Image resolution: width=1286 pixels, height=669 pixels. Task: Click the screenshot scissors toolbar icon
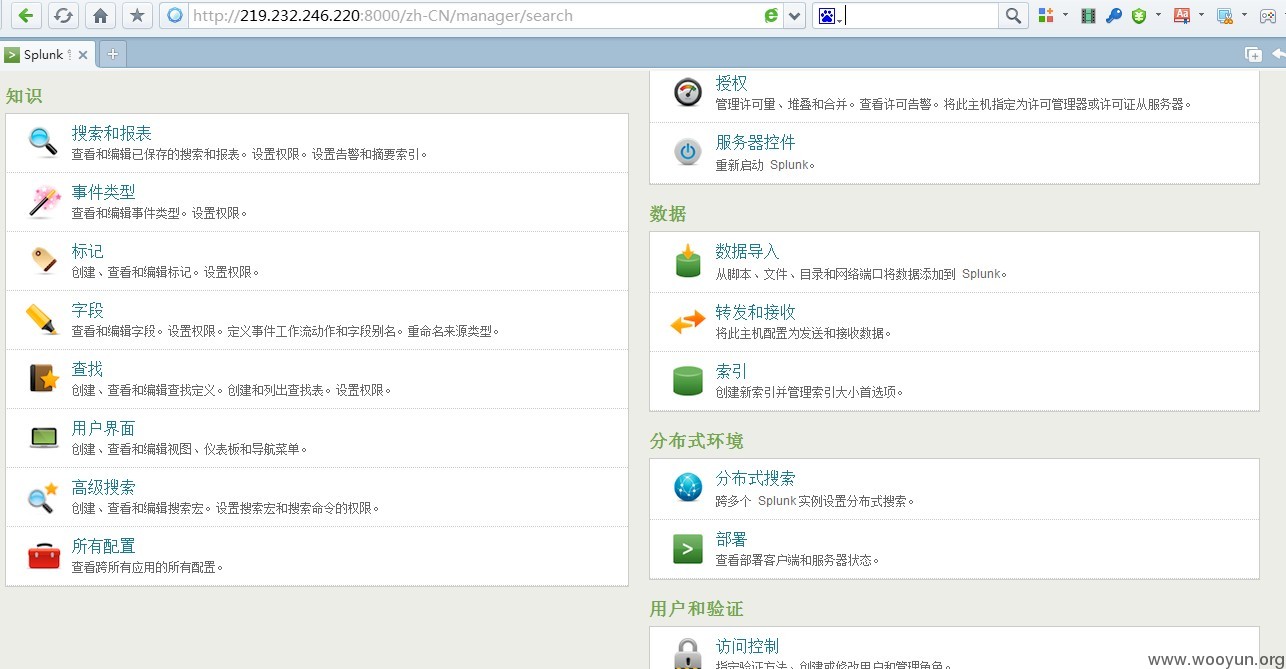click(x=1225, y=15)
